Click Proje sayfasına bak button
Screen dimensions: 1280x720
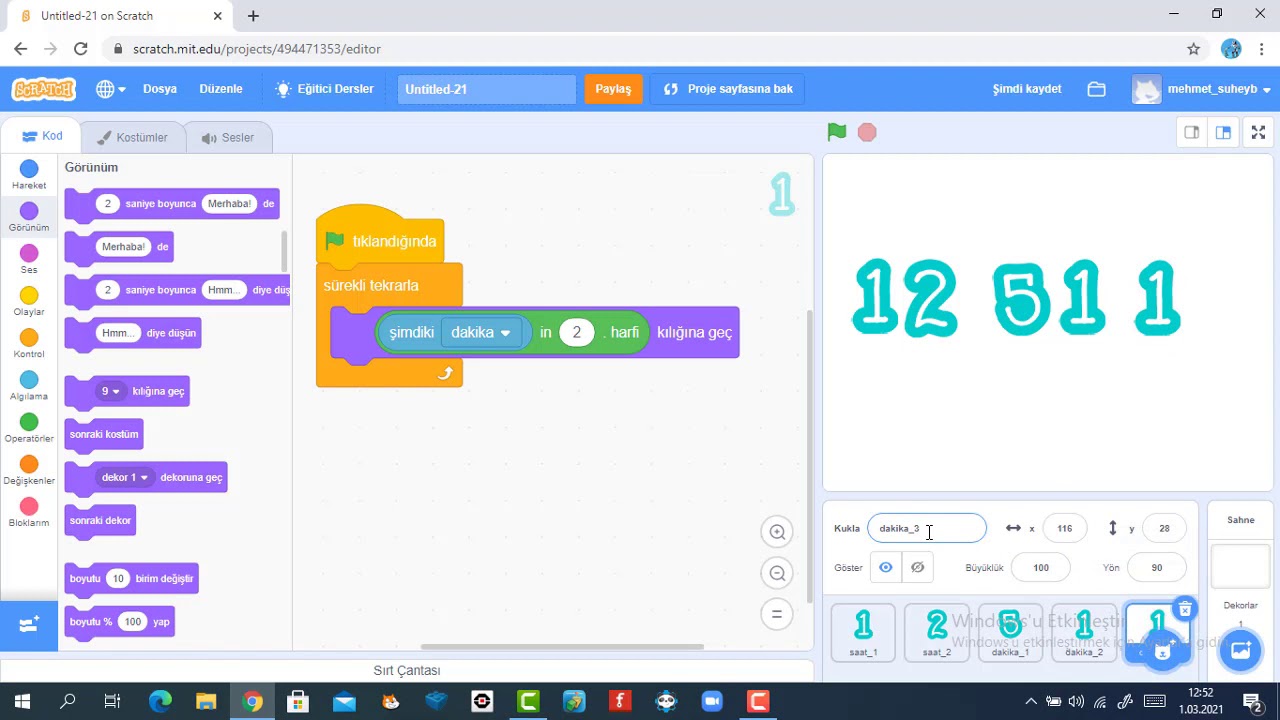coord(728,89)
